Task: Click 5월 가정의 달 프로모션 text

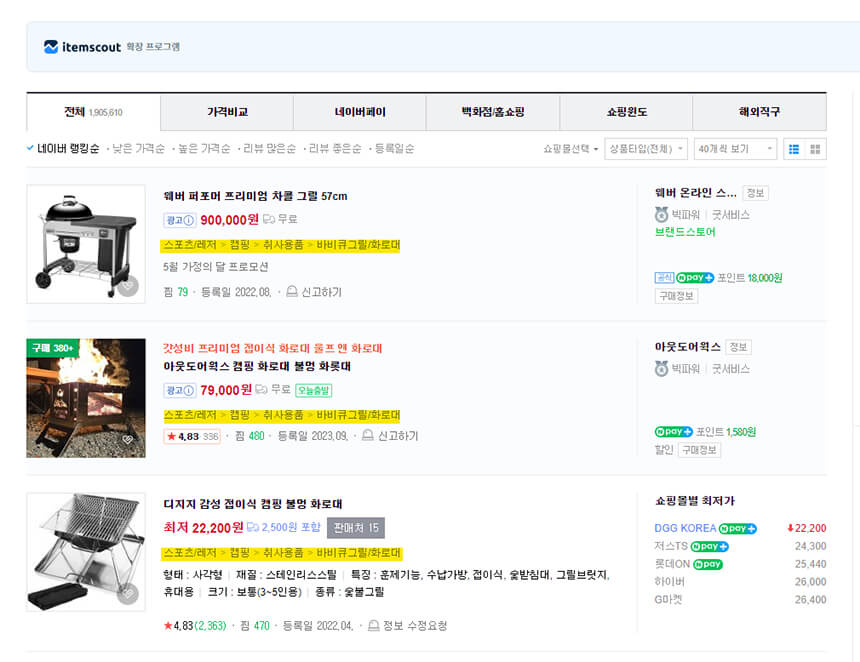Action: pos(216,267)
